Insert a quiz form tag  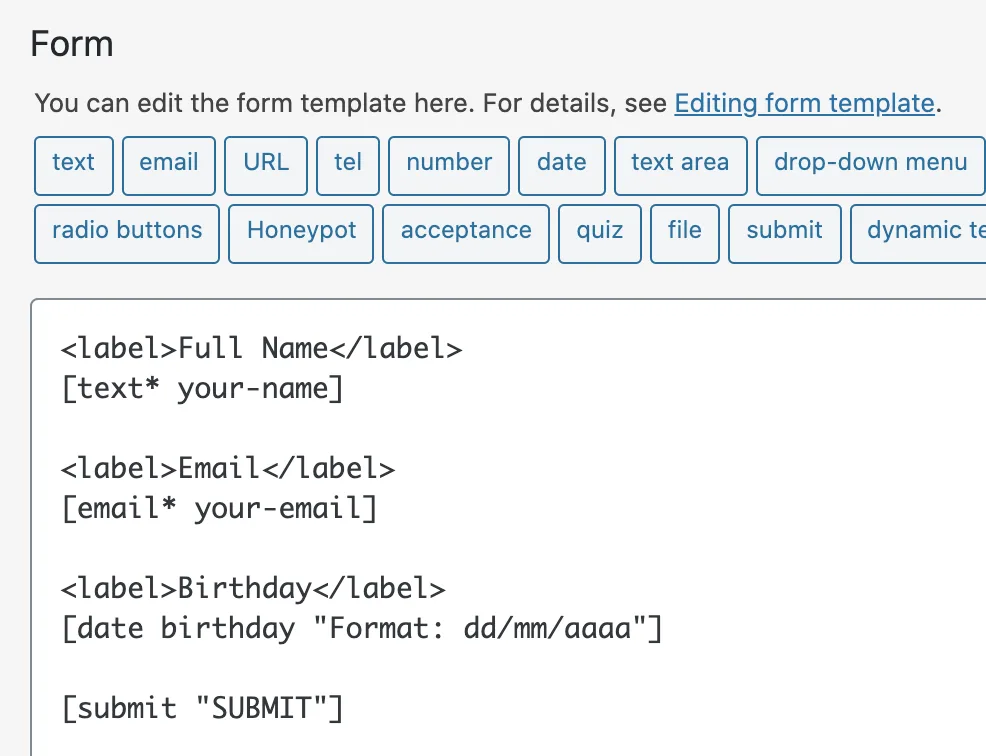tap(599, 231)
